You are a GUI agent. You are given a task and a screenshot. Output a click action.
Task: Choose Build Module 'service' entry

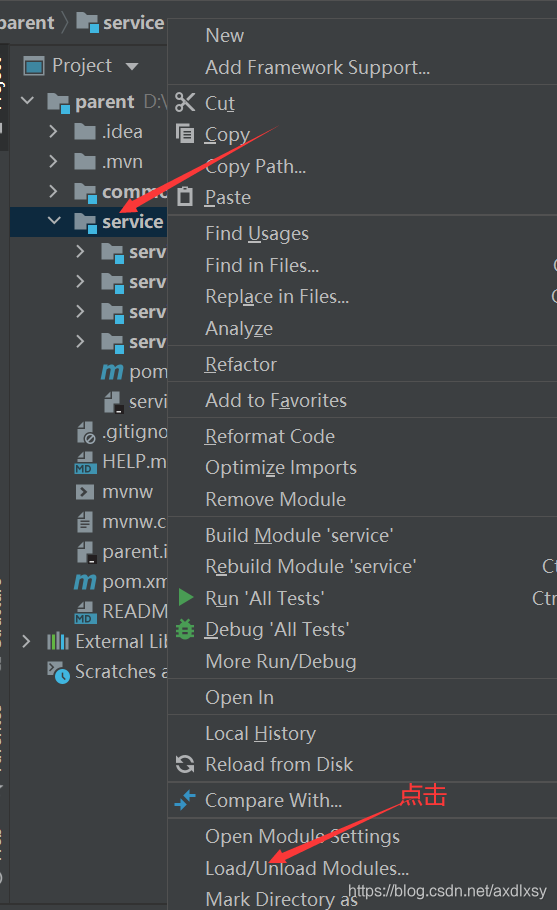tap(299, 535)
